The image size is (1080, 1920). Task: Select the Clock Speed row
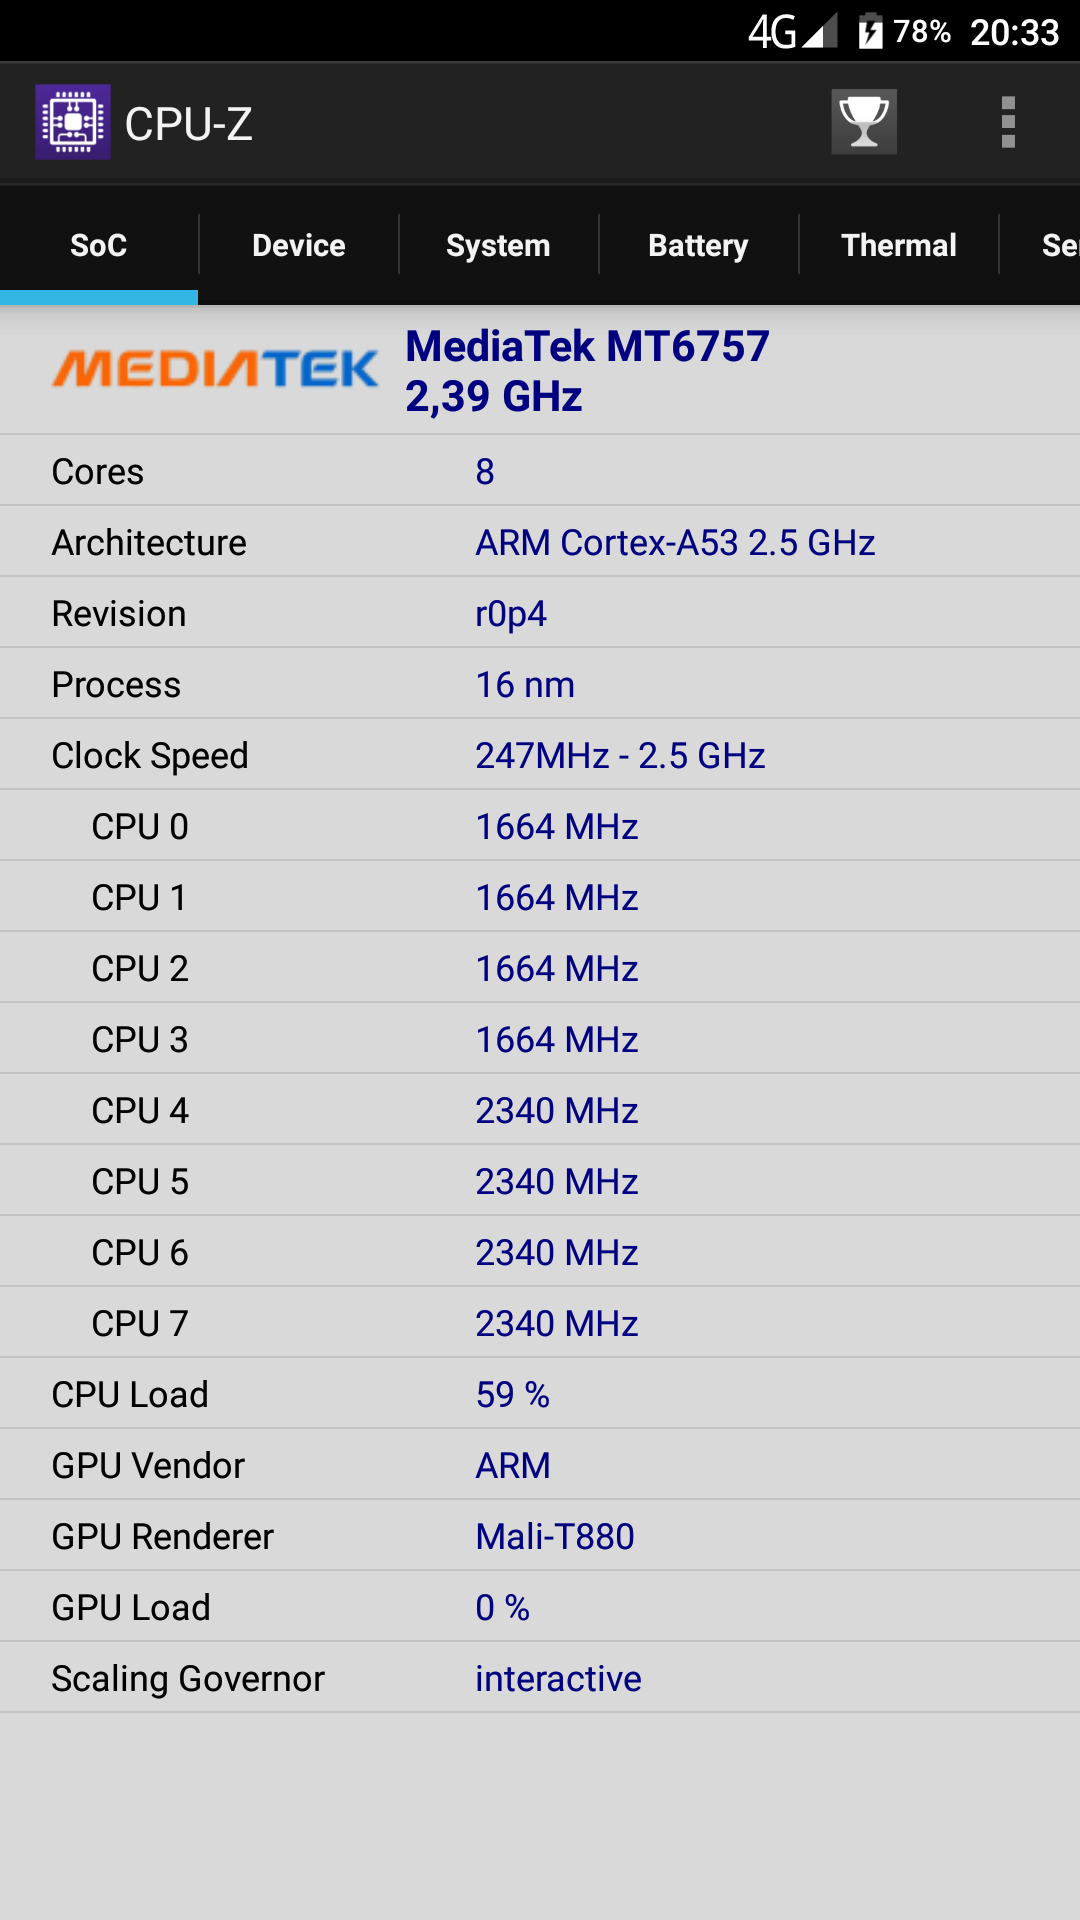point(540,755)
